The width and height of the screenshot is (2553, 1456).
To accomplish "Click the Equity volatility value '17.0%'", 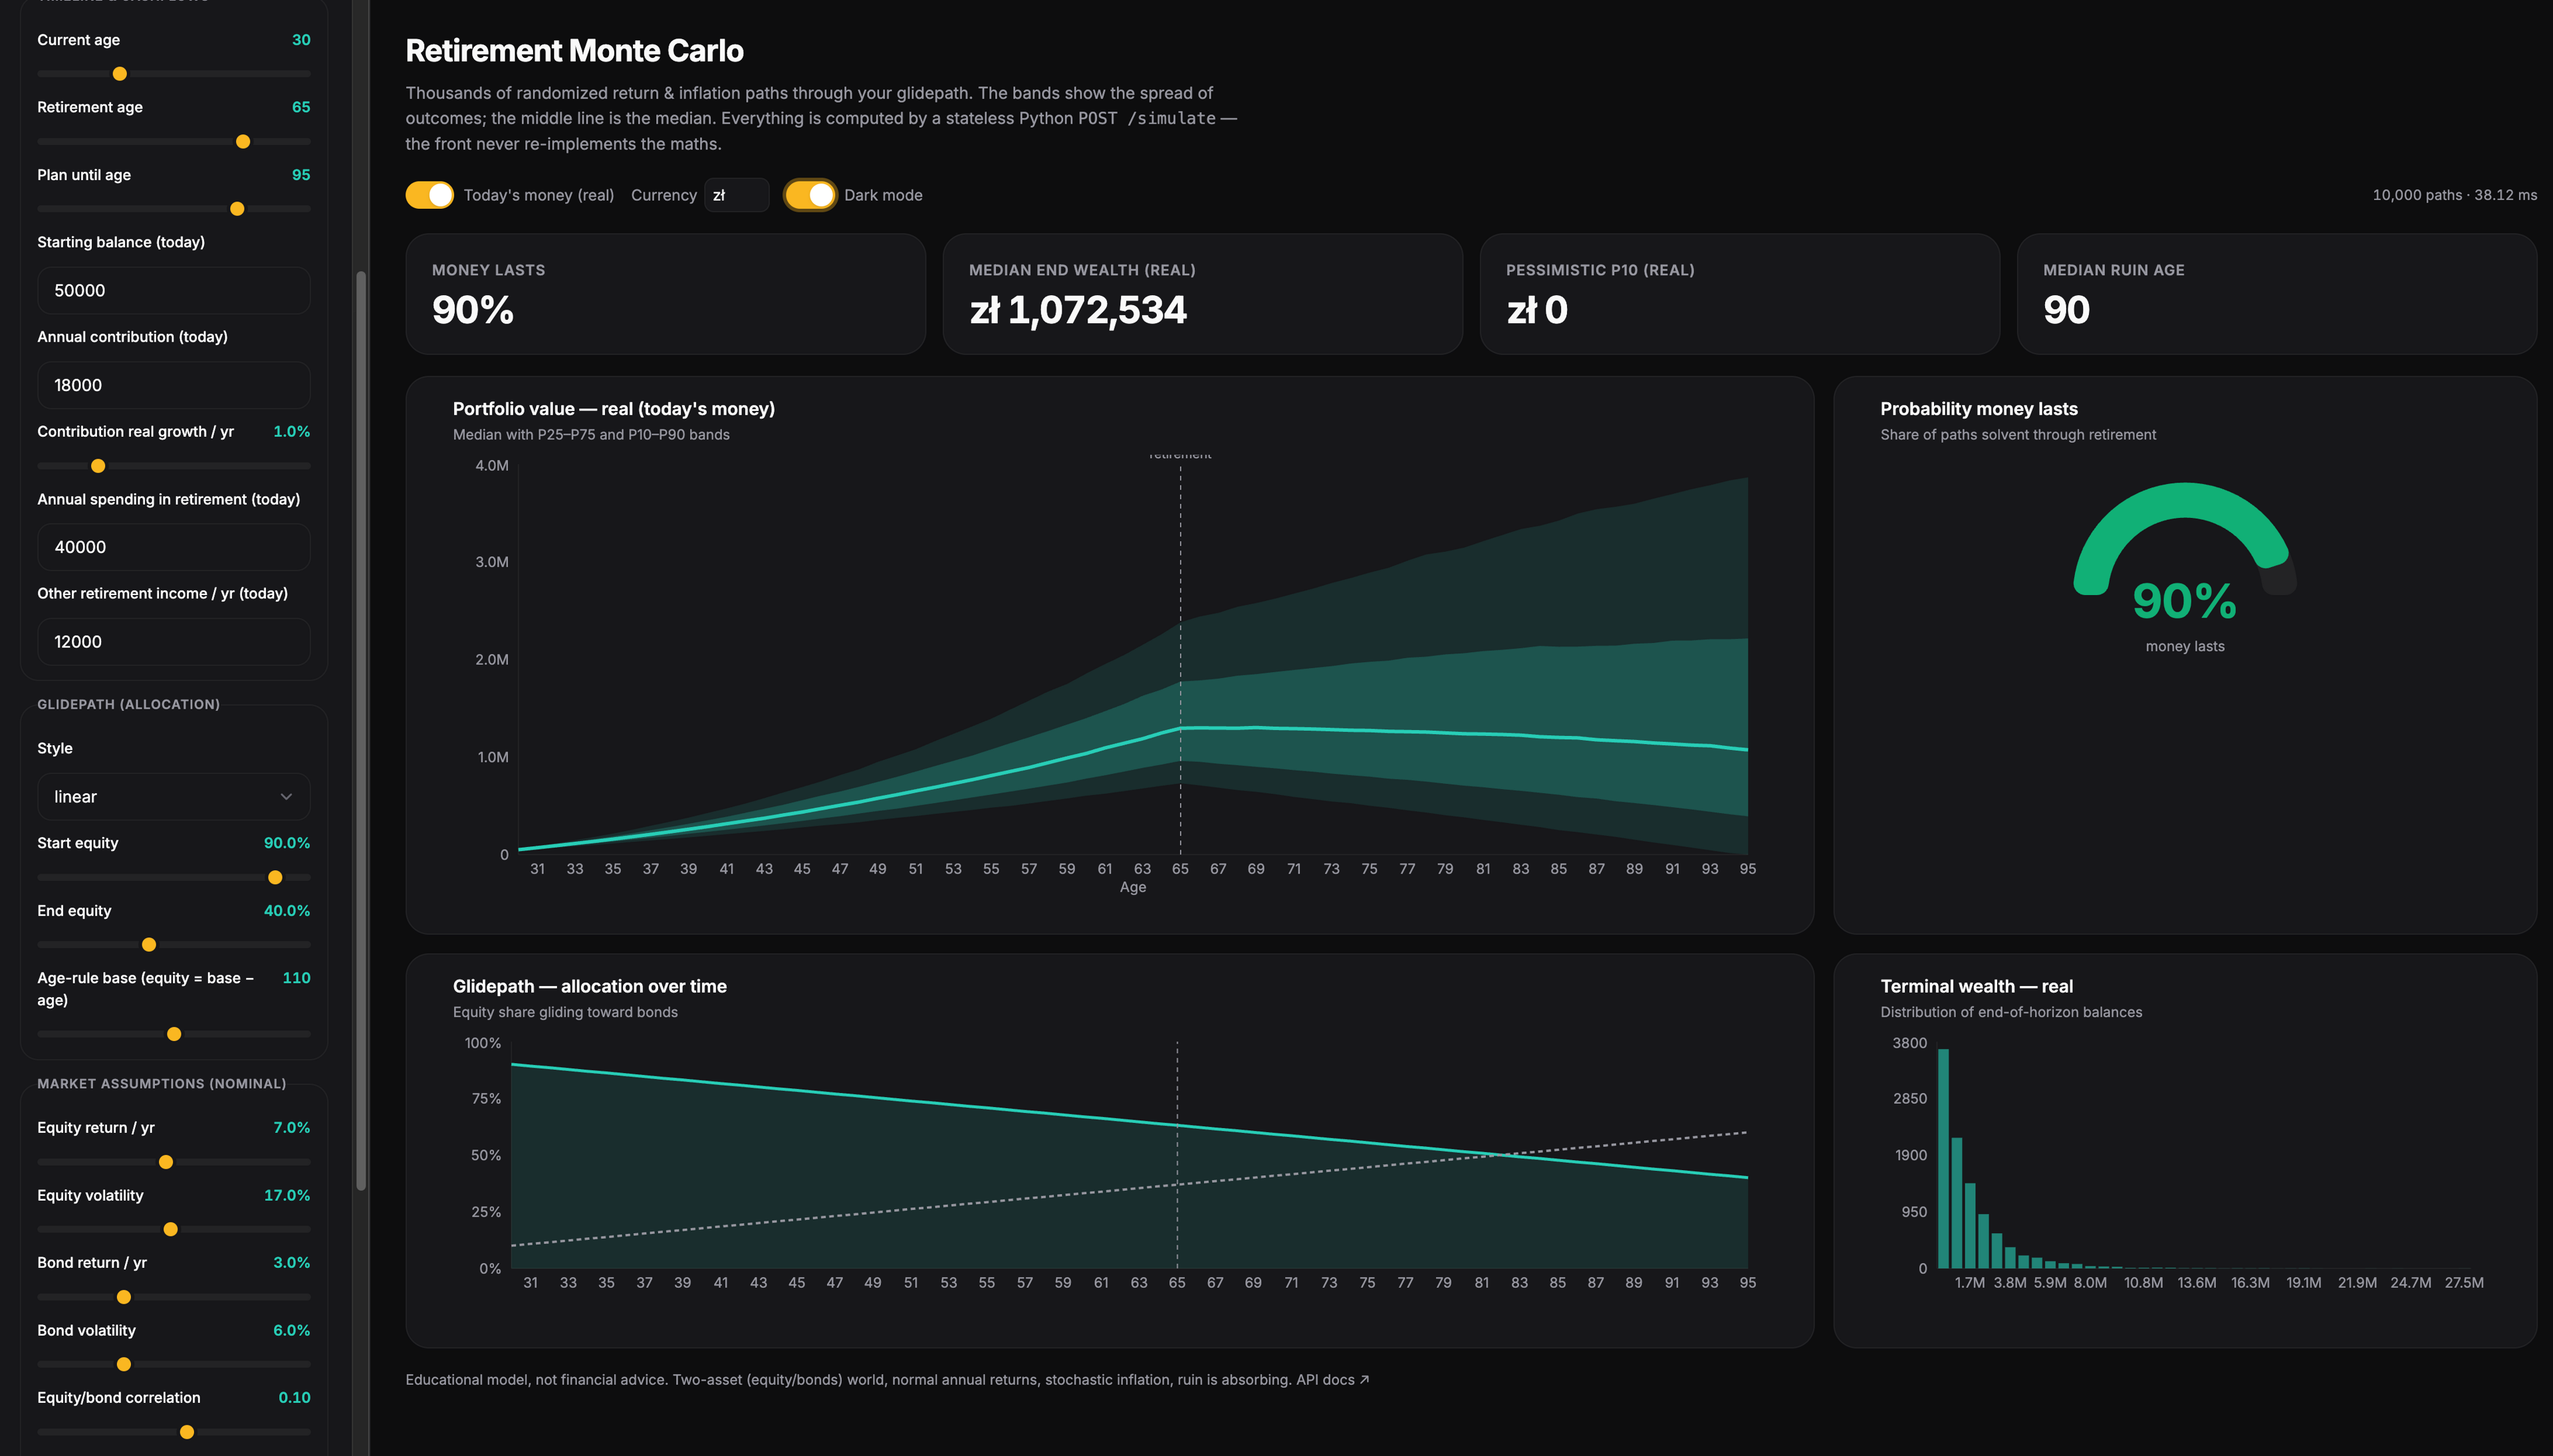I will [286, 1195].
